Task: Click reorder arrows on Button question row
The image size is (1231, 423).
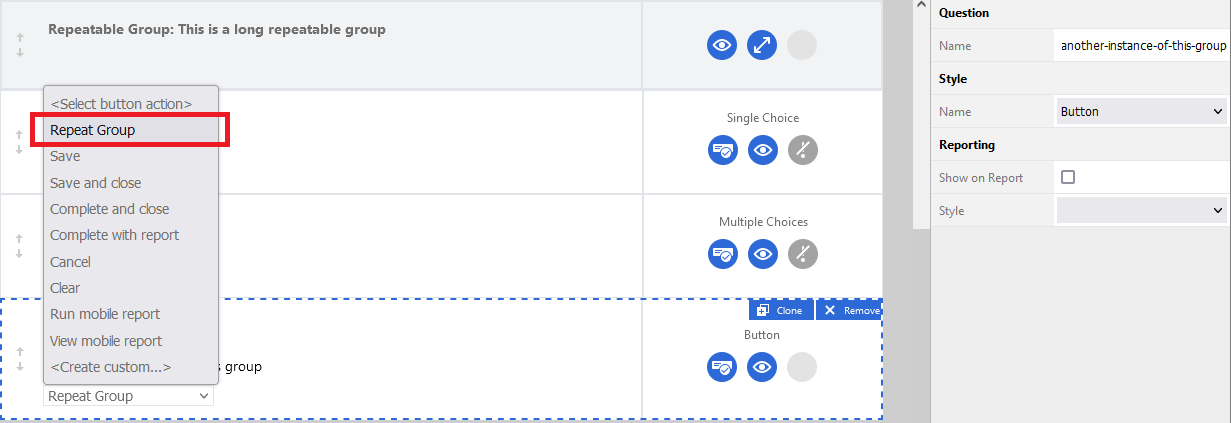Action: point(20,359)
